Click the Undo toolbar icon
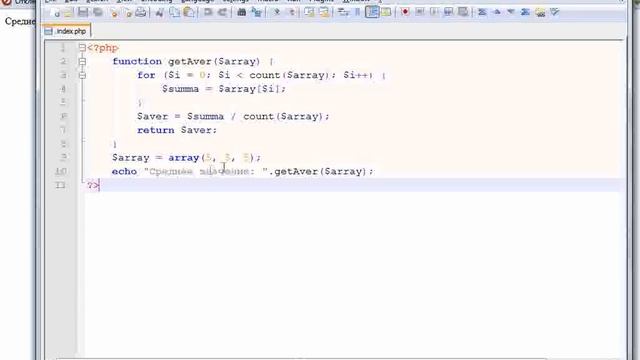The width and height of the screenshot is (640, 360). point(208,12)
